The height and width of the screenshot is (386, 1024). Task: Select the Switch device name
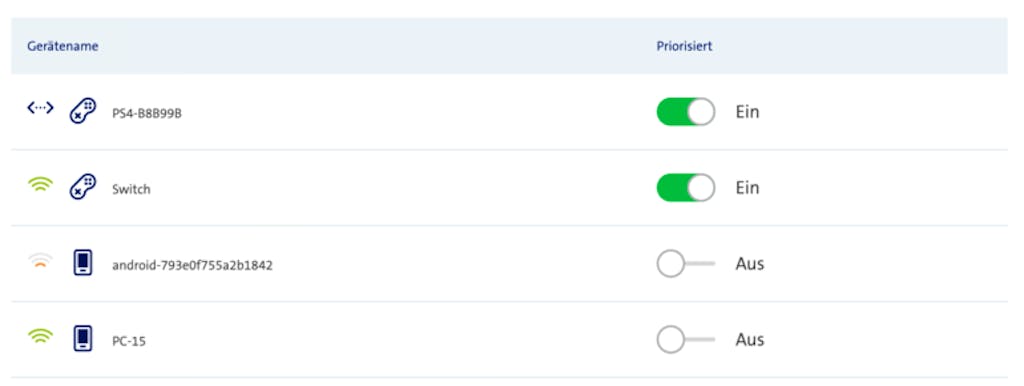pyautogui.click(x=131, y=189)
